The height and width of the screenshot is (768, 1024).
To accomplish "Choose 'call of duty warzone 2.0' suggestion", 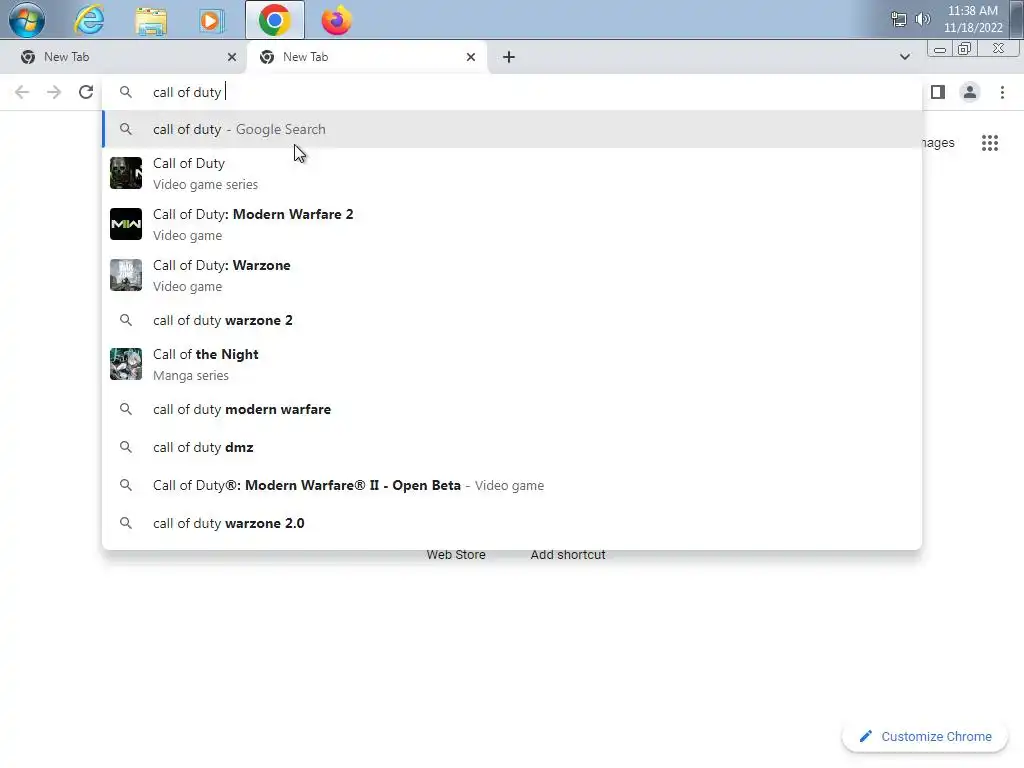I will [512, 523].
